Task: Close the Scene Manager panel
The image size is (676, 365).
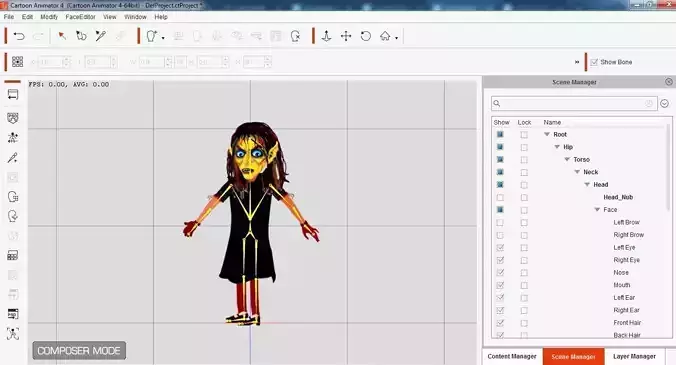Action: [x=669, y=81]
